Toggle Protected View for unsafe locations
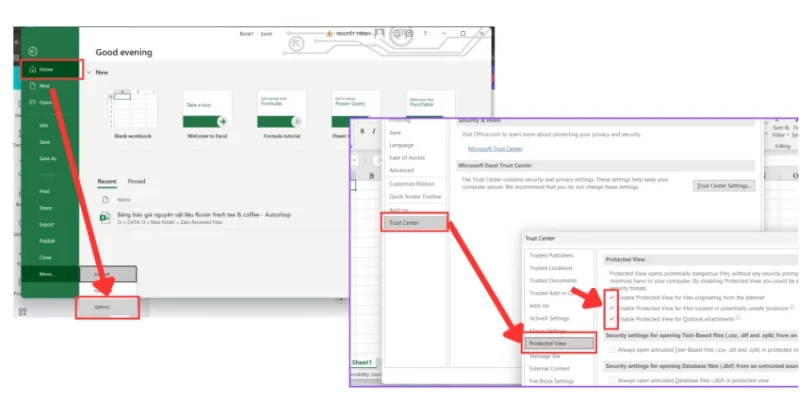Viewport: 800px width, 400px height. tap(612, 308)
